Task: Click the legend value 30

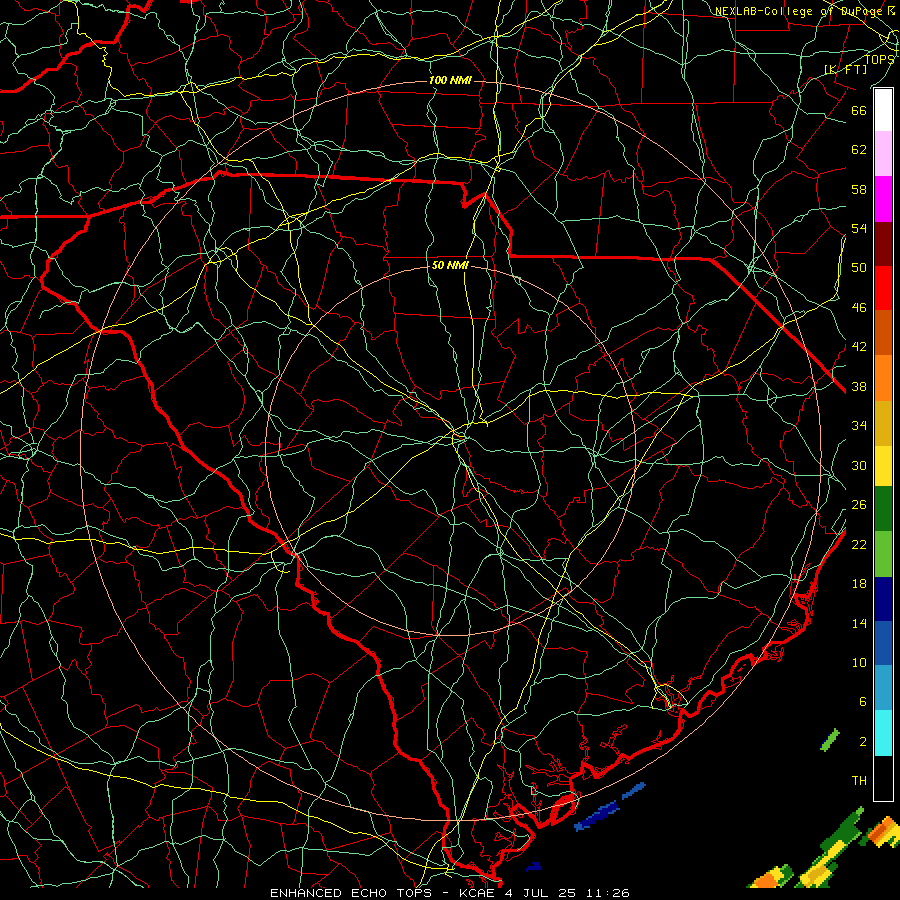Action: click(859, 465)
